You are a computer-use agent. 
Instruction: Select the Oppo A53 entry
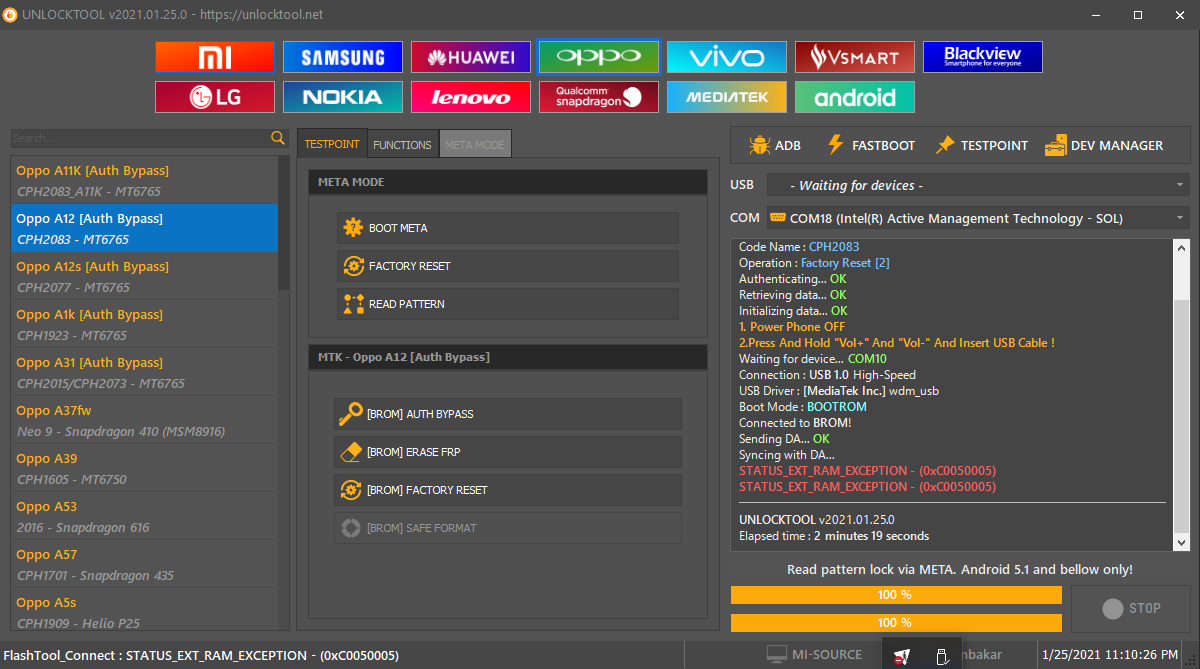pos(145,517)
